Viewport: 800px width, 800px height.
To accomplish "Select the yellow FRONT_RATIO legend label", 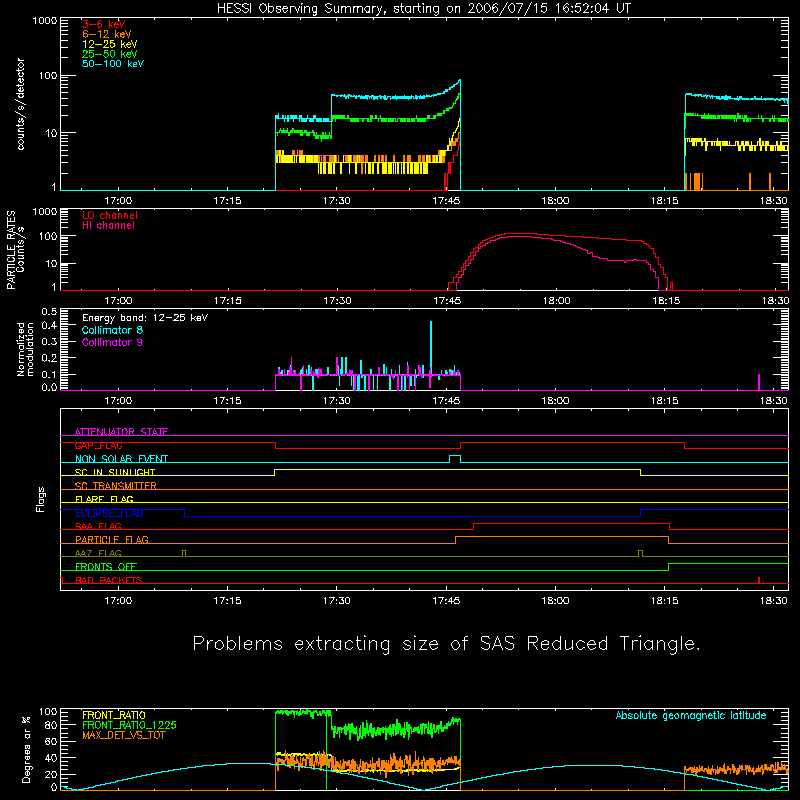I will (x=114, y=715).
